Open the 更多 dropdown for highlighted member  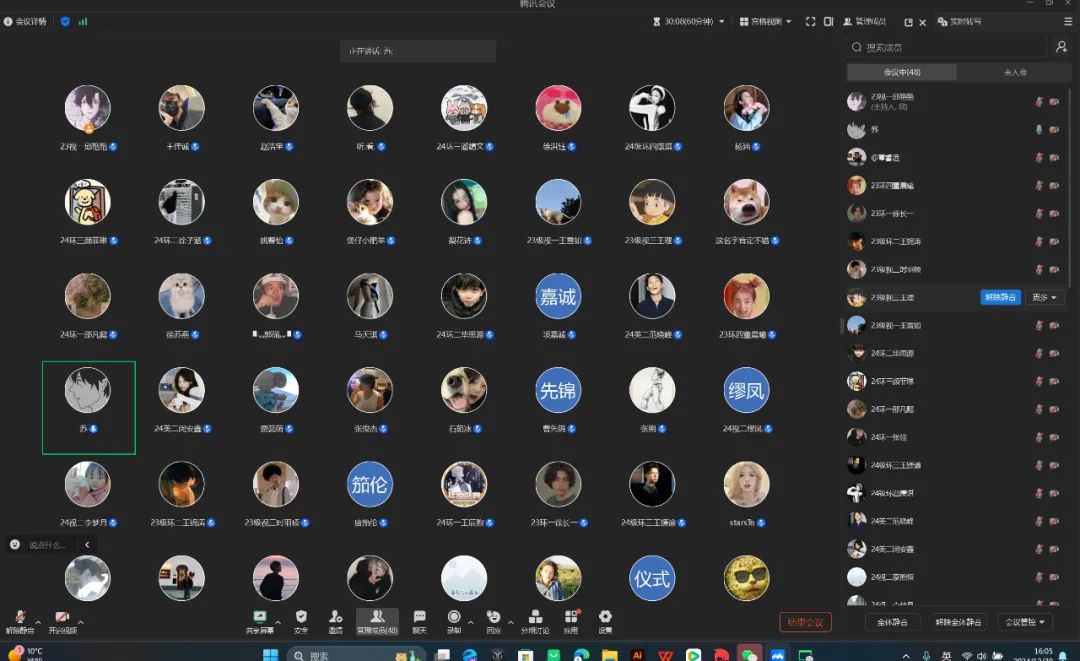1045,297
